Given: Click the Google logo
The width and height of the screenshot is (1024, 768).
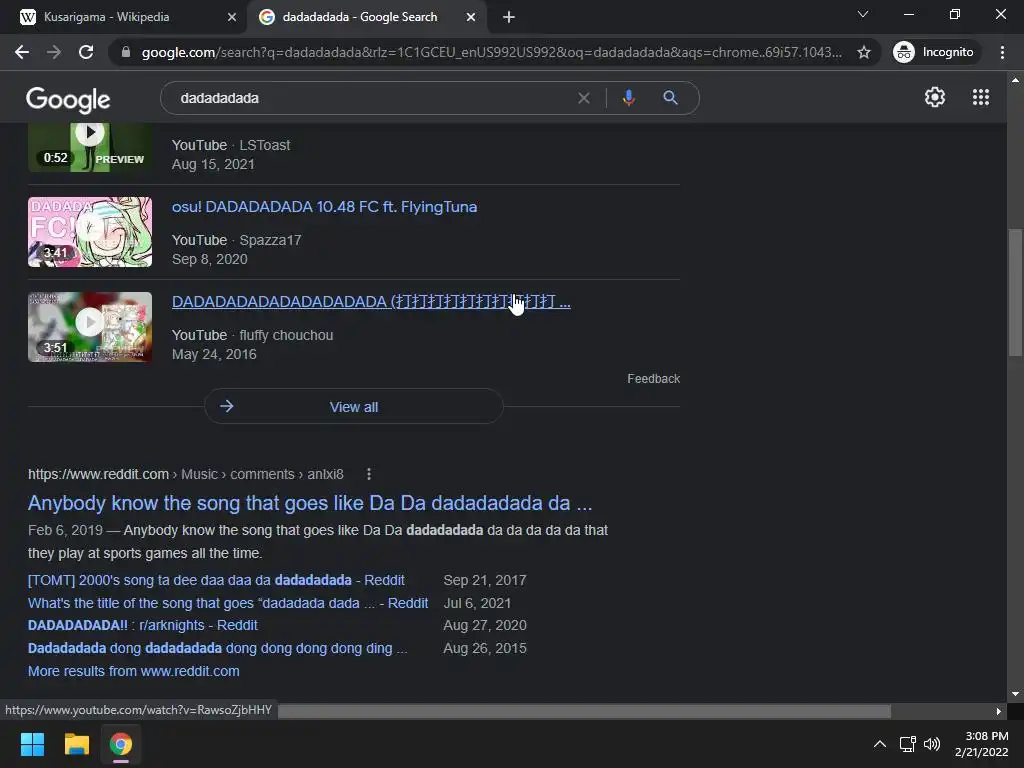Looking at the screenshot, I should point(68,99).
